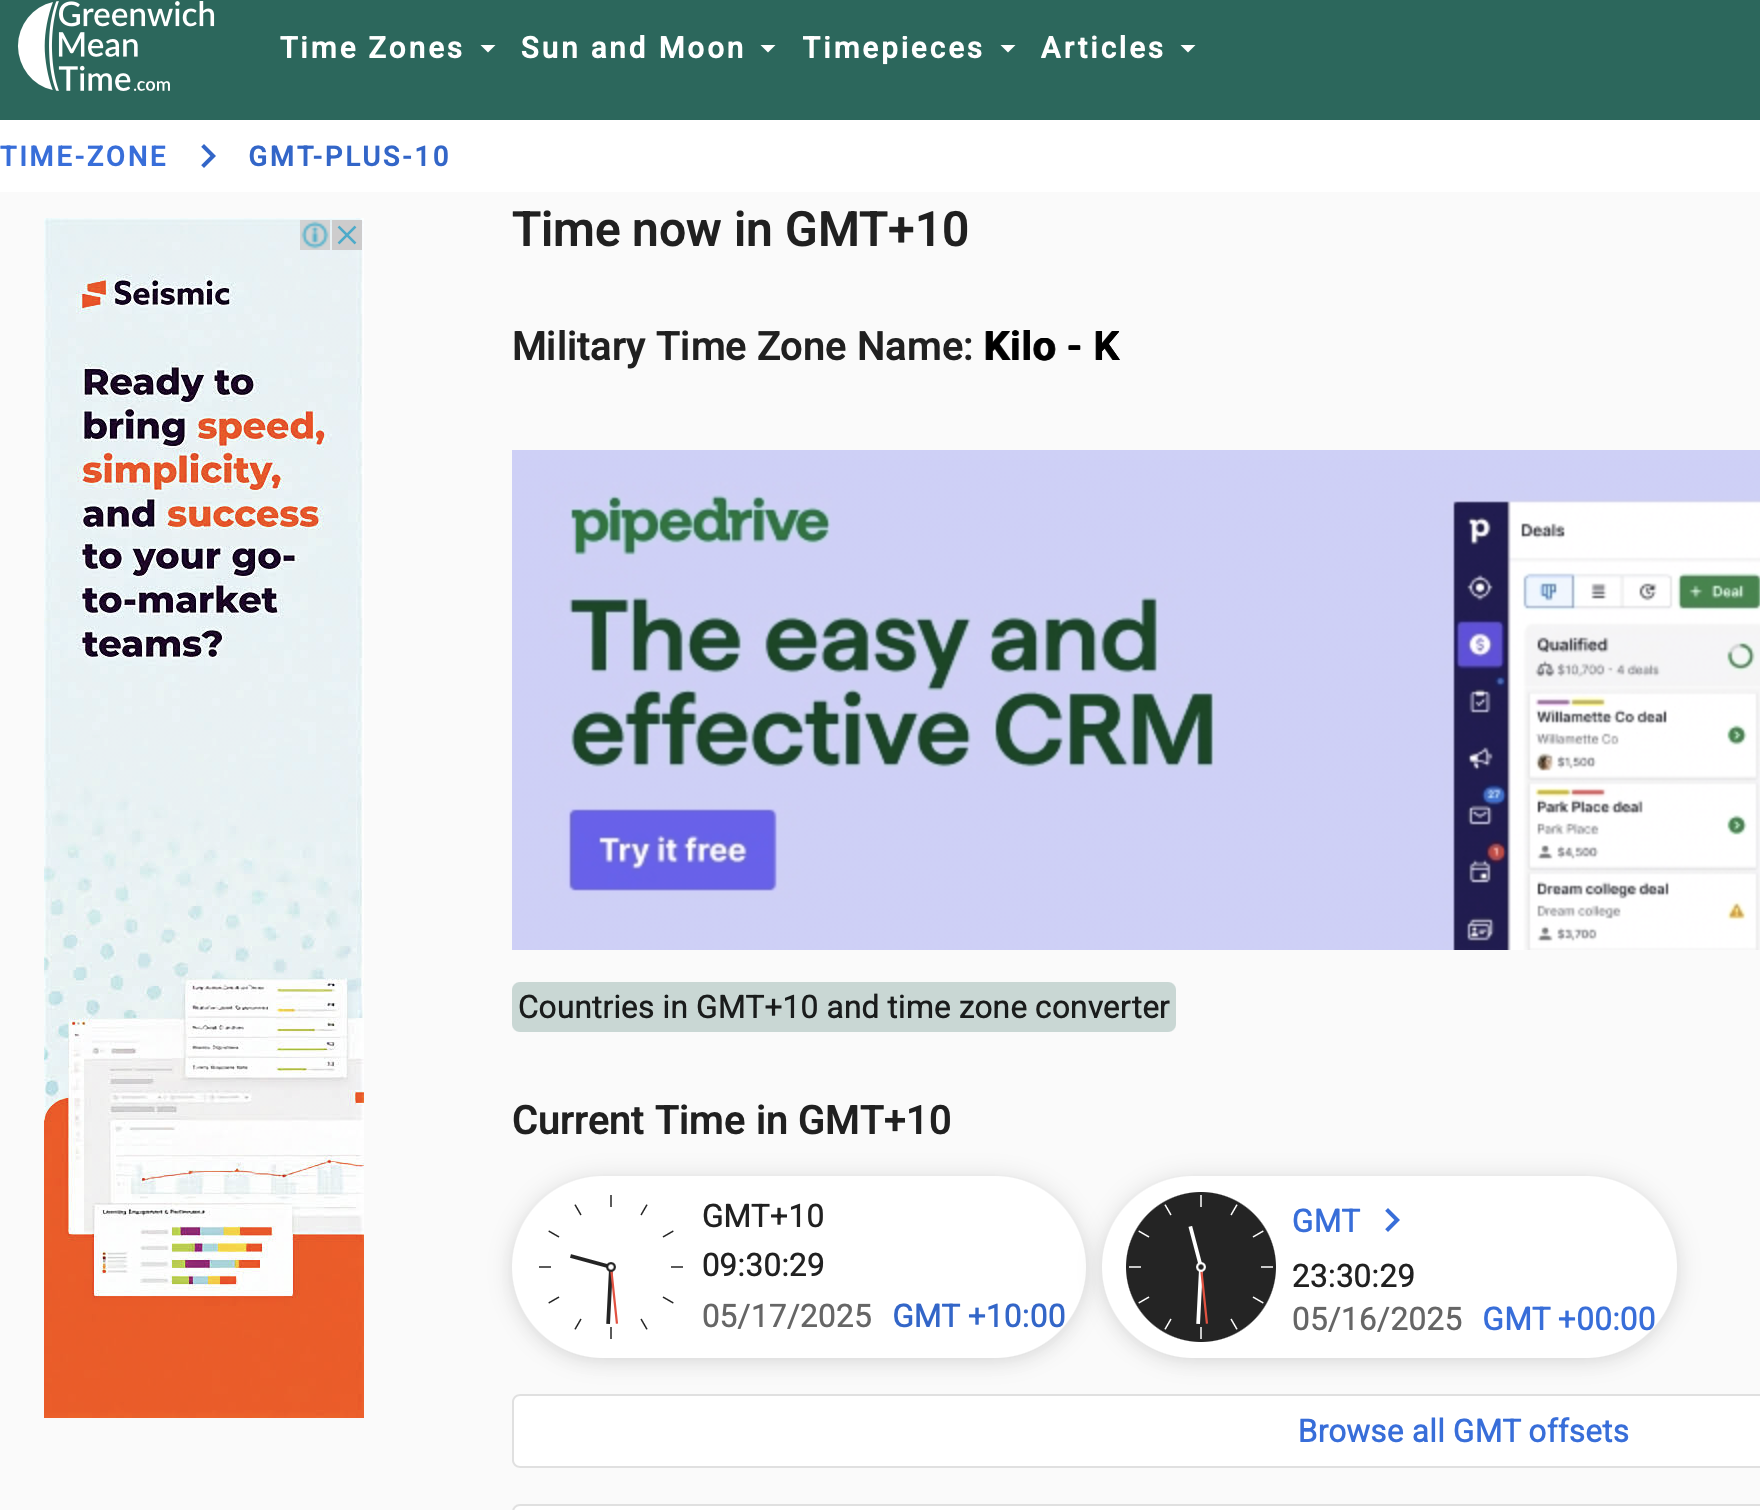Click the 09:30:29 time text

(763, 1265)
